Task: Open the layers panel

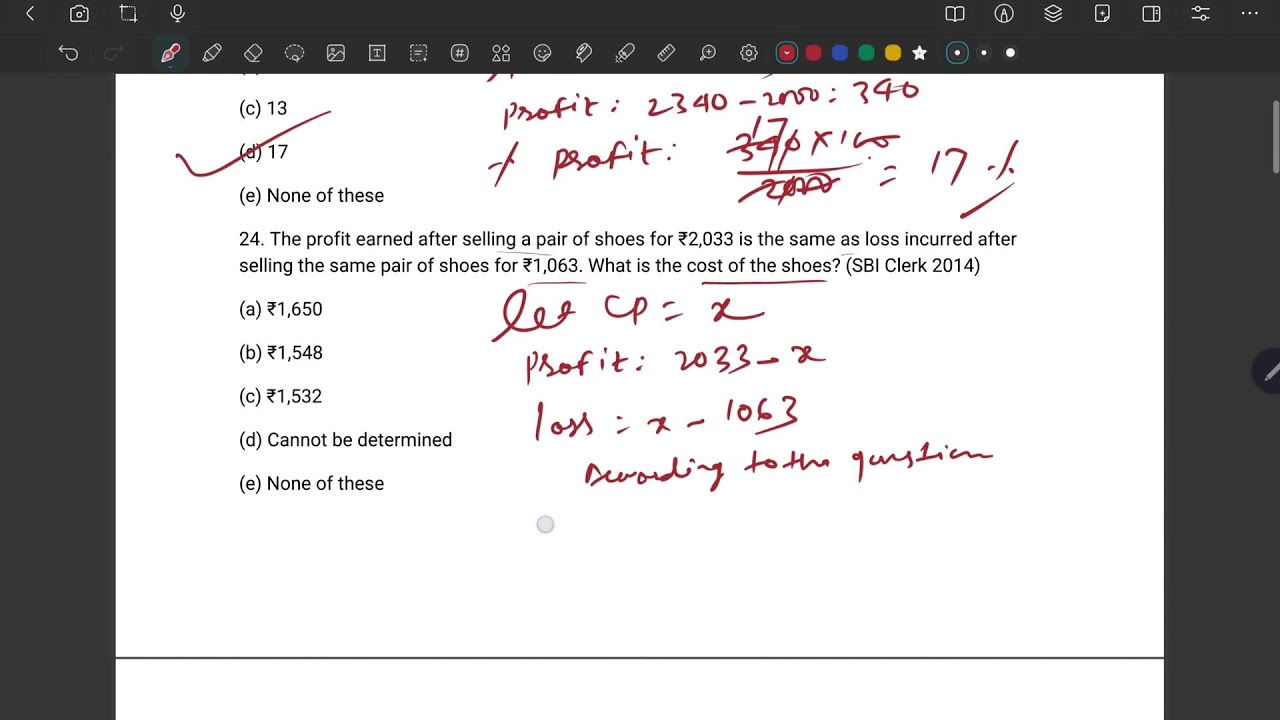Action: (x=1053, y=14)
